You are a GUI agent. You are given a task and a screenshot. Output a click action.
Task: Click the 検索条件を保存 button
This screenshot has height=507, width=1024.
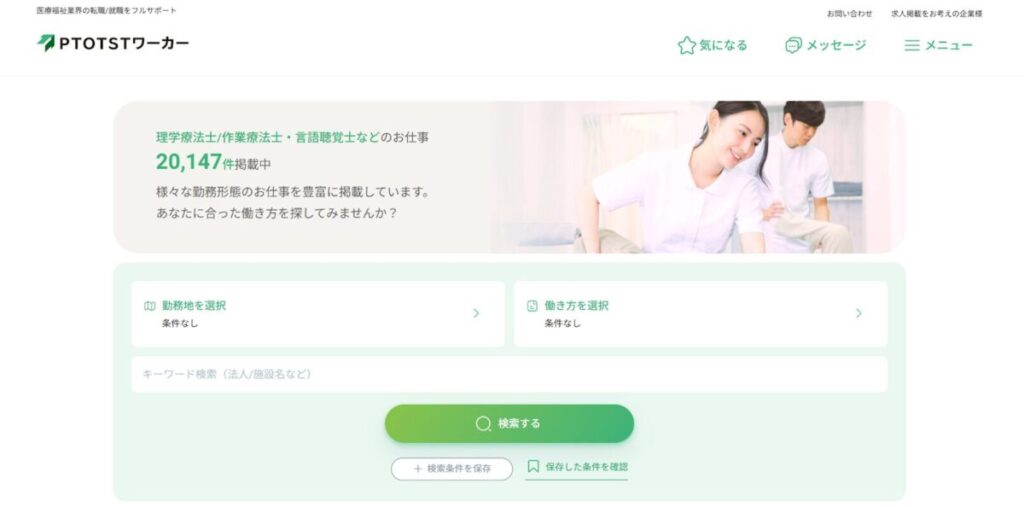tap(452, 469)
